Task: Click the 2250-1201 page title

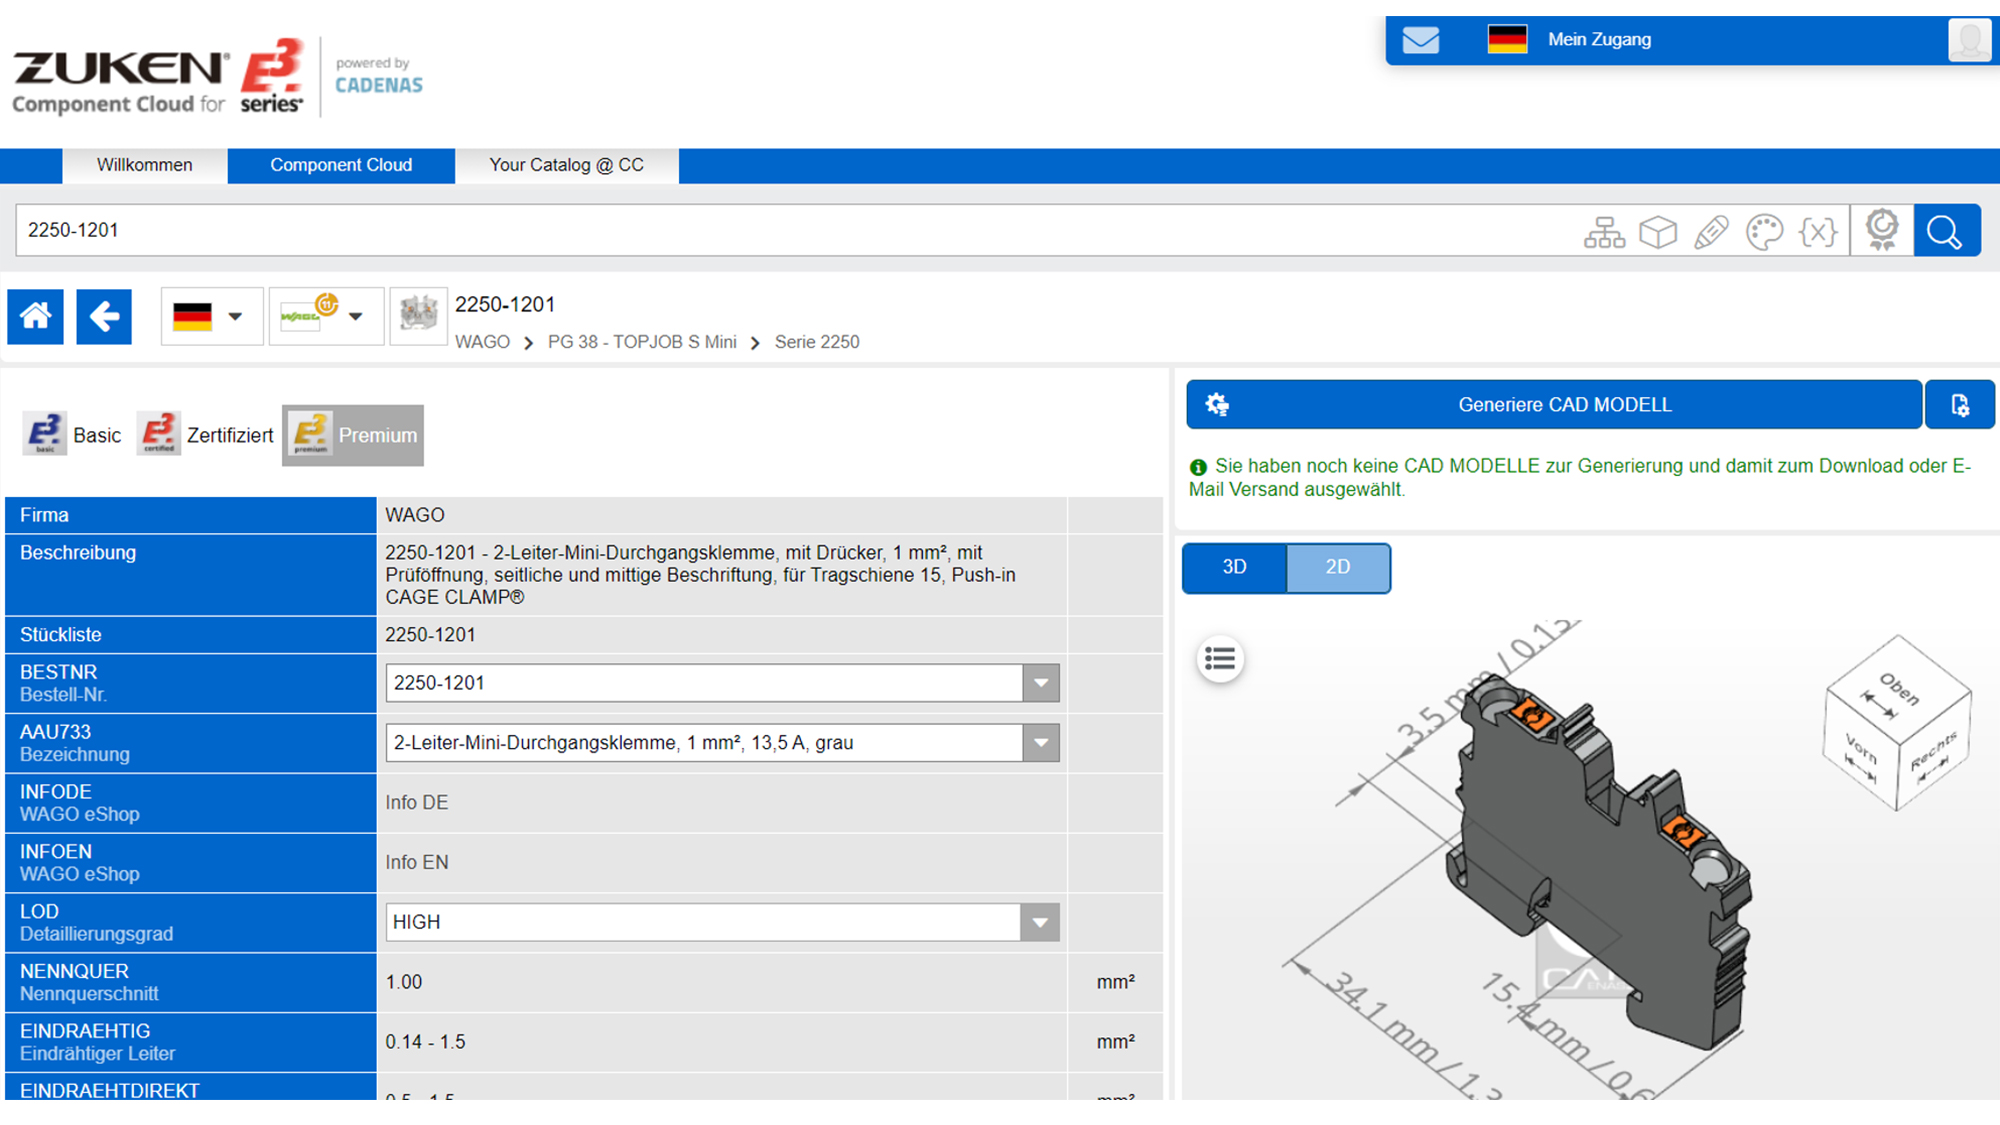Action: [x=505, y=304]
